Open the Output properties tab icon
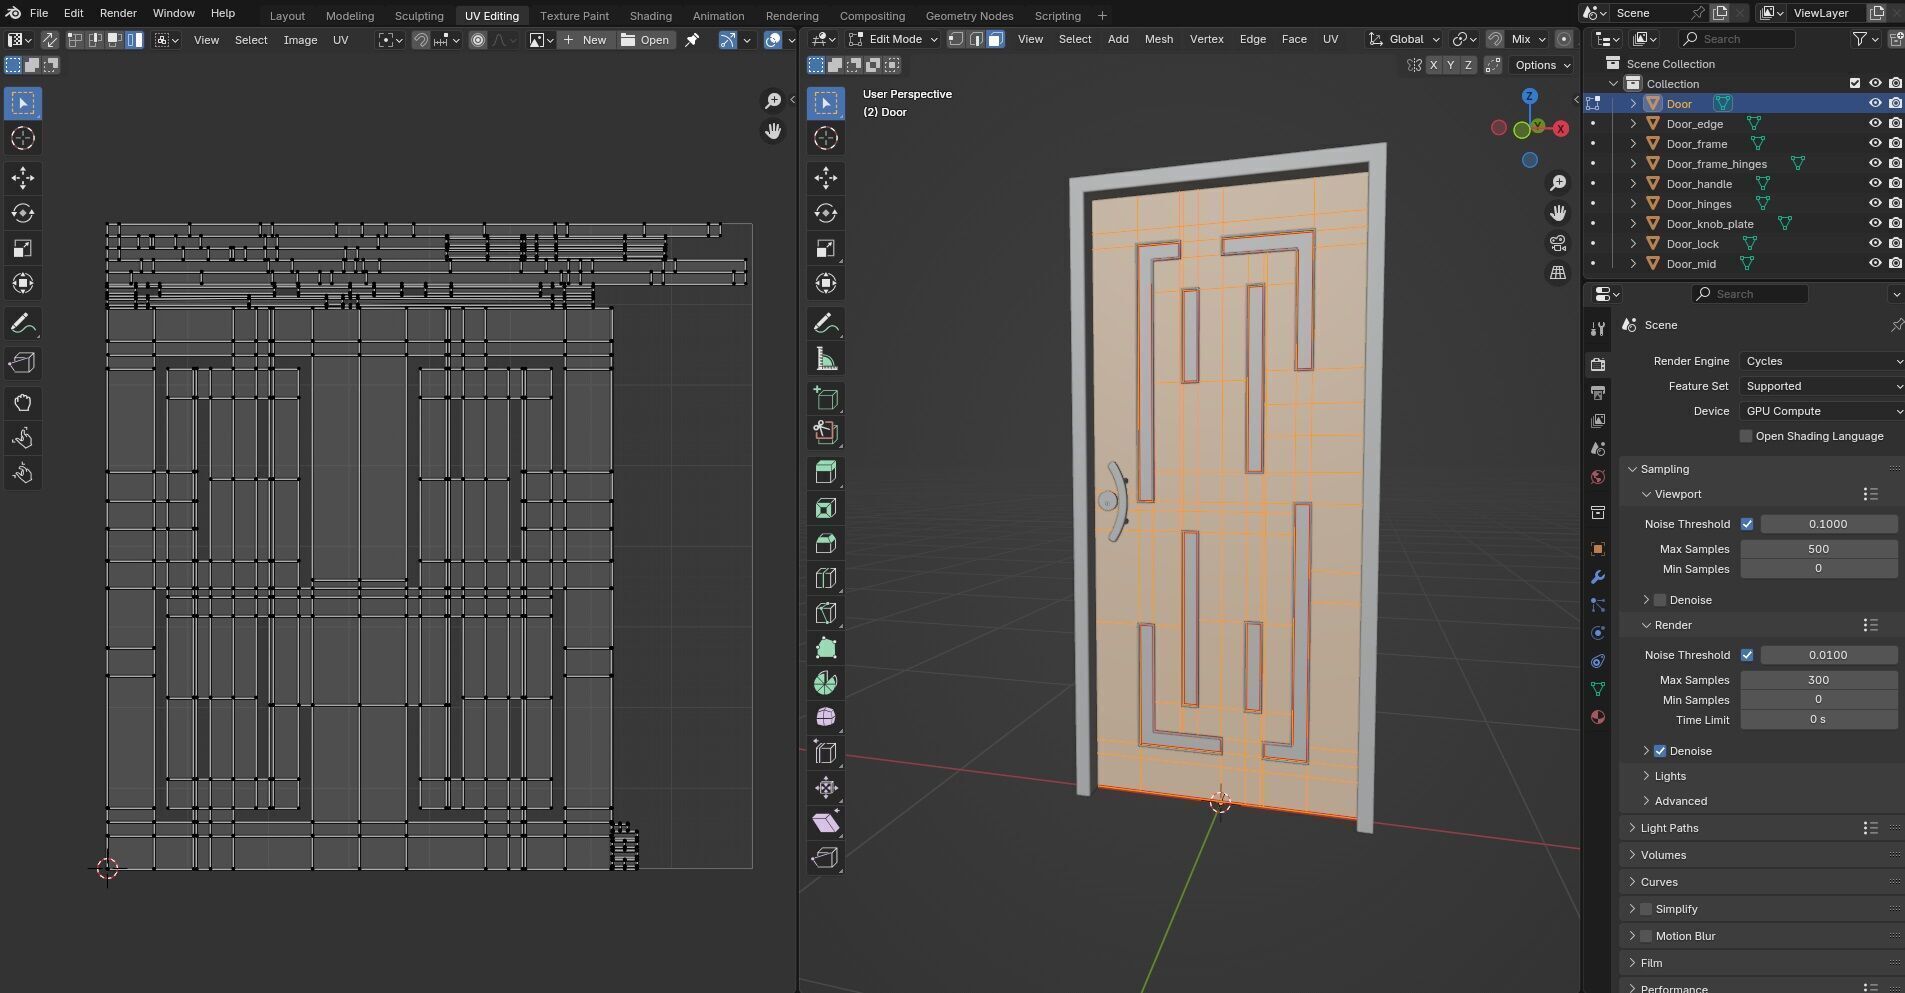 1597,393
